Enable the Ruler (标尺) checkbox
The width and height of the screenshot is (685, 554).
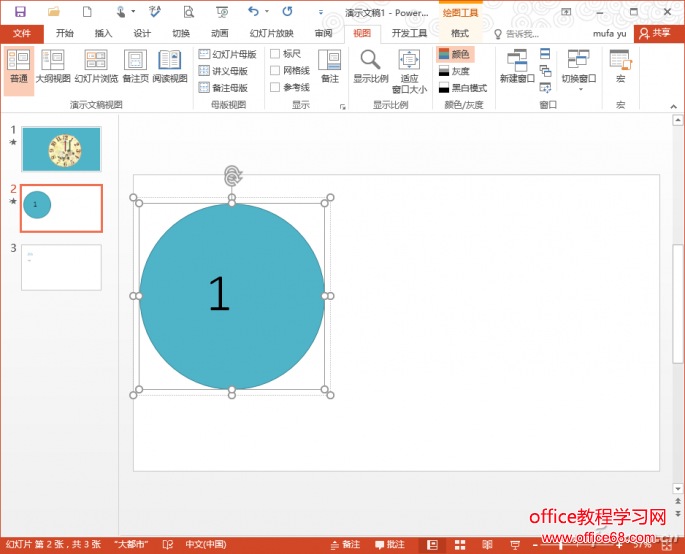tap(275, 54)
